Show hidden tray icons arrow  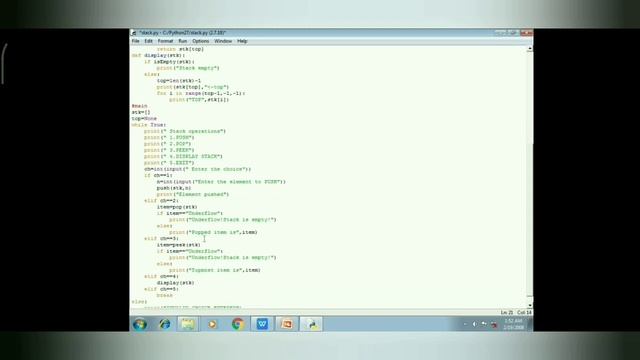[x=465, y=324]
